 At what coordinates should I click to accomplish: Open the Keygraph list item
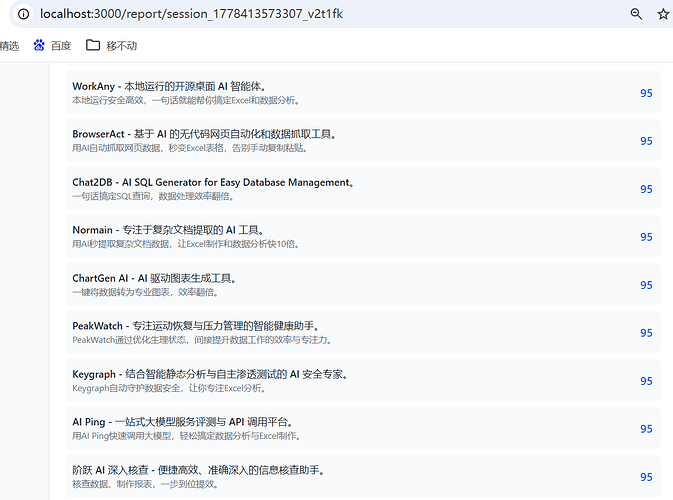(x=363, y=381)
